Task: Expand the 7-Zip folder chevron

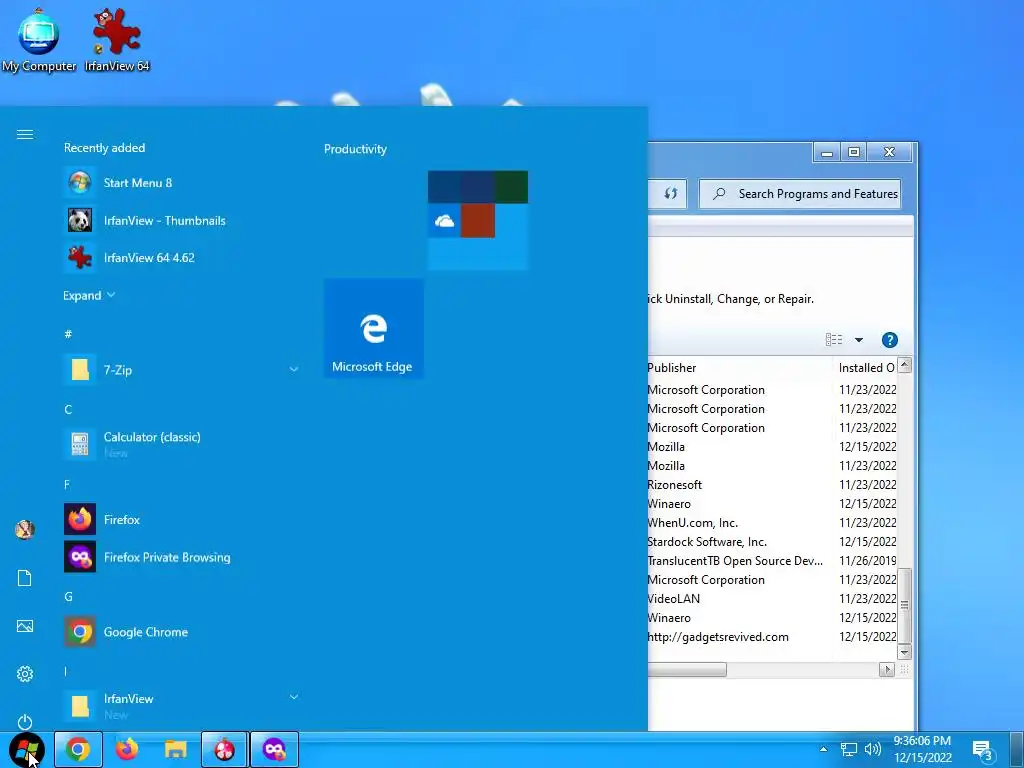Action: pyautogui.click(x=294, y=370)
